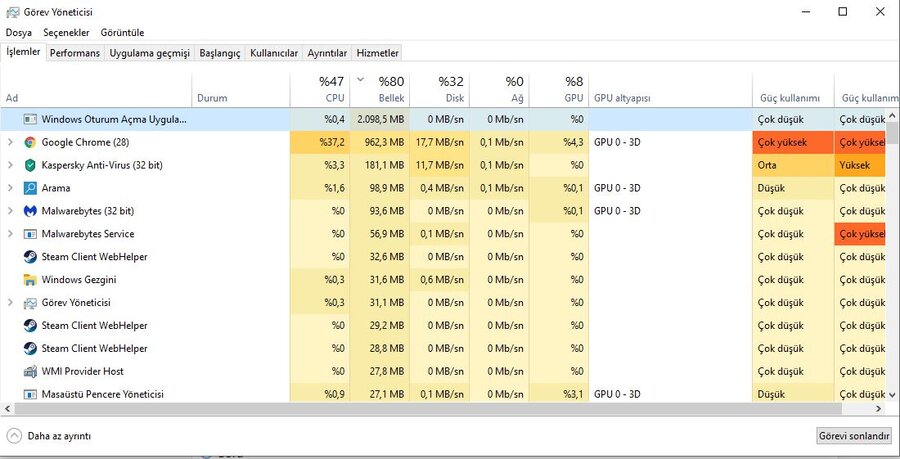The height and width of the screenshot is (459, 900).
Task: Open the Dosya menu
Action: click(x=18, y=33)
